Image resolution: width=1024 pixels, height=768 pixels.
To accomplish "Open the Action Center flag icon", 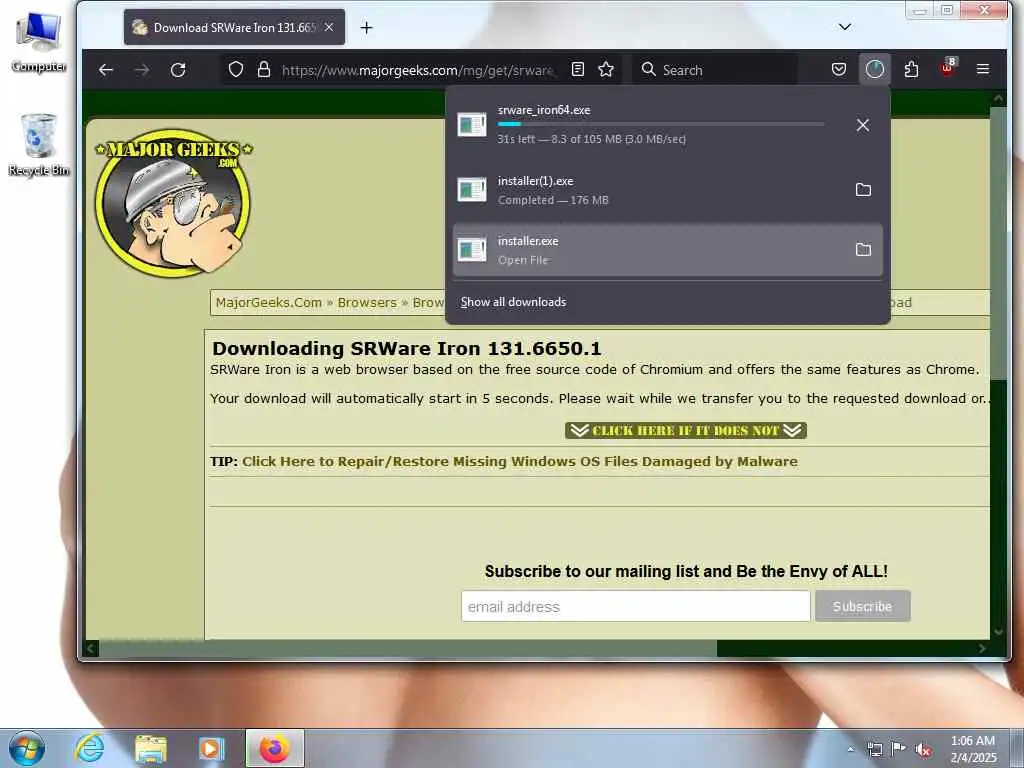I will [899, 749].
